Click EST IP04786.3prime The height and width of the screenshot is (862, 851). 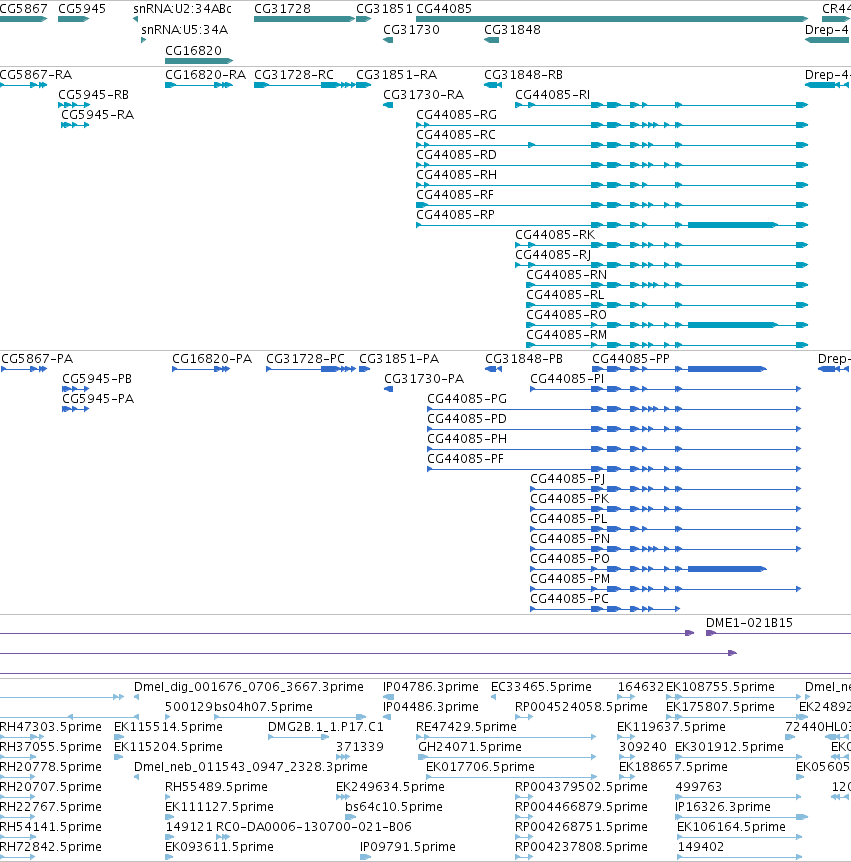[x=431, y=687]
